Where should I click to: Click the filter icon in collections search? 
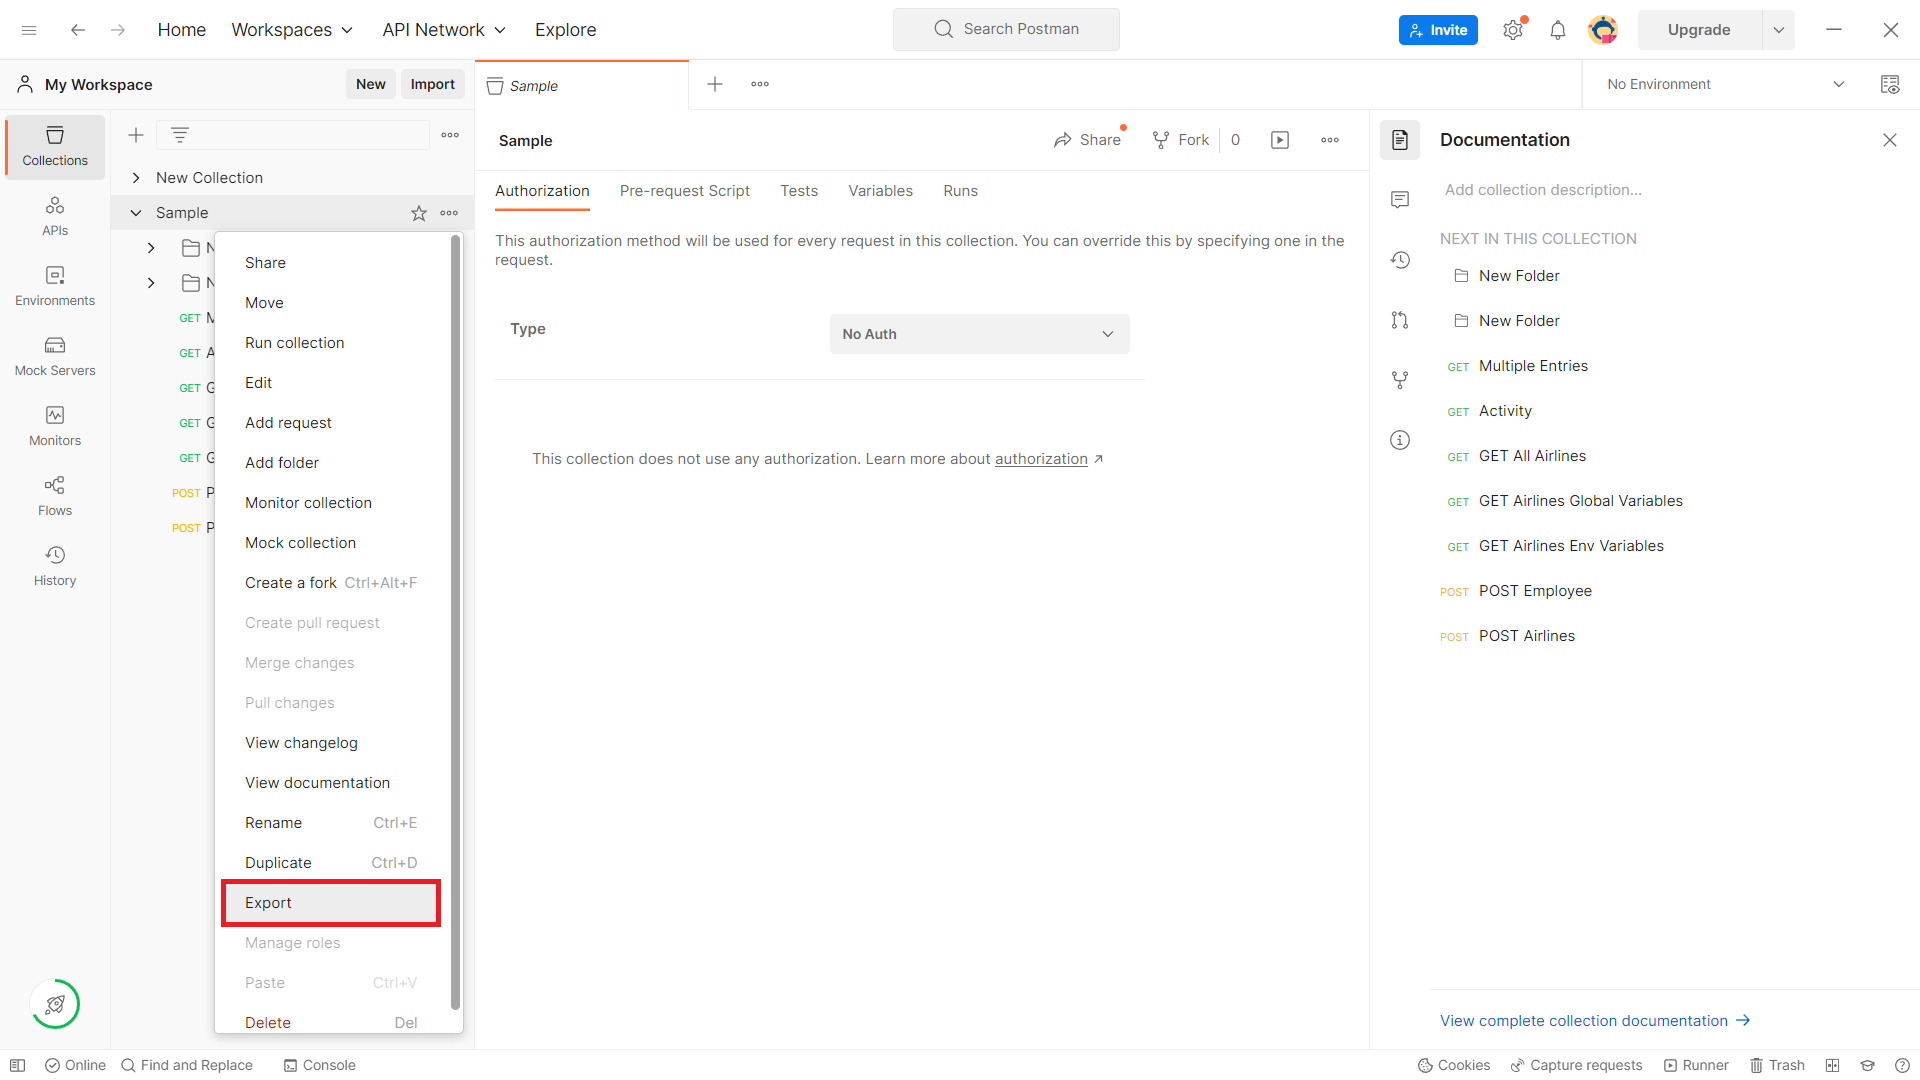click(180, 135)
